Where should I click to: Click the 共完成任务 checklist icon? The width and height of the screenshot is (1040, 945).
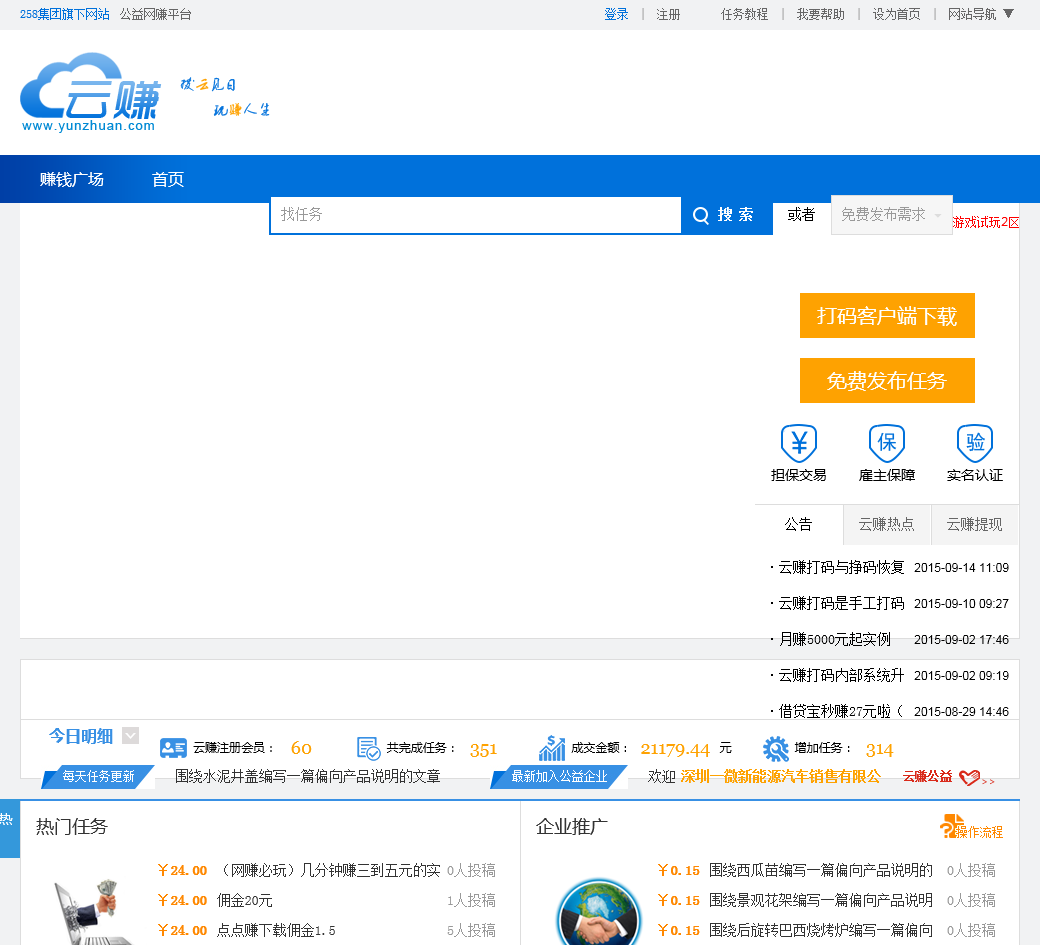tap(368, 748)
